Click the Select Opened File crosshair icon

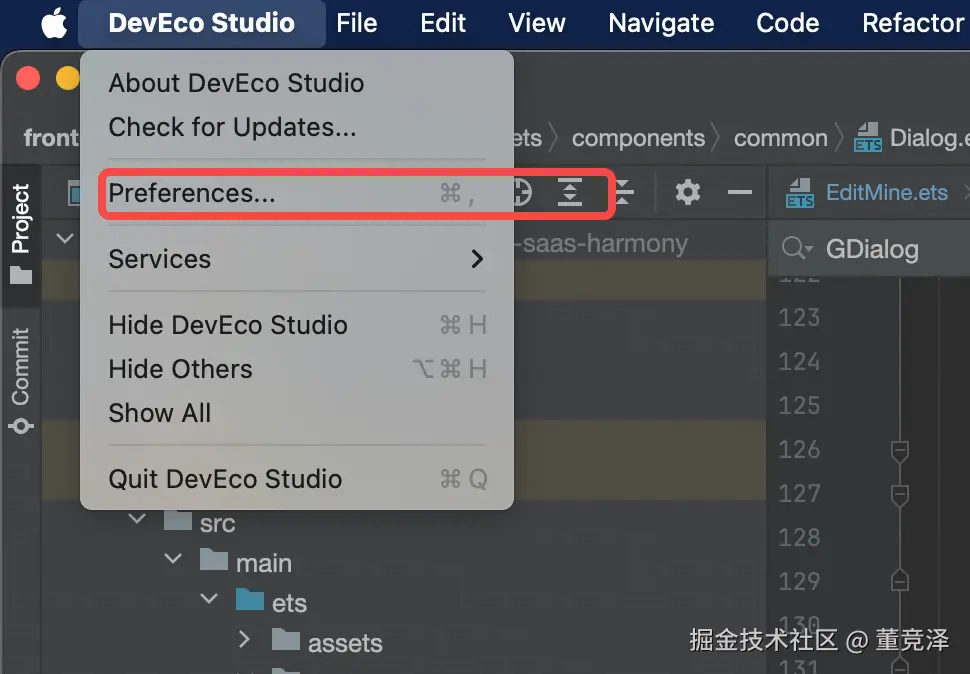coord(521,193)
